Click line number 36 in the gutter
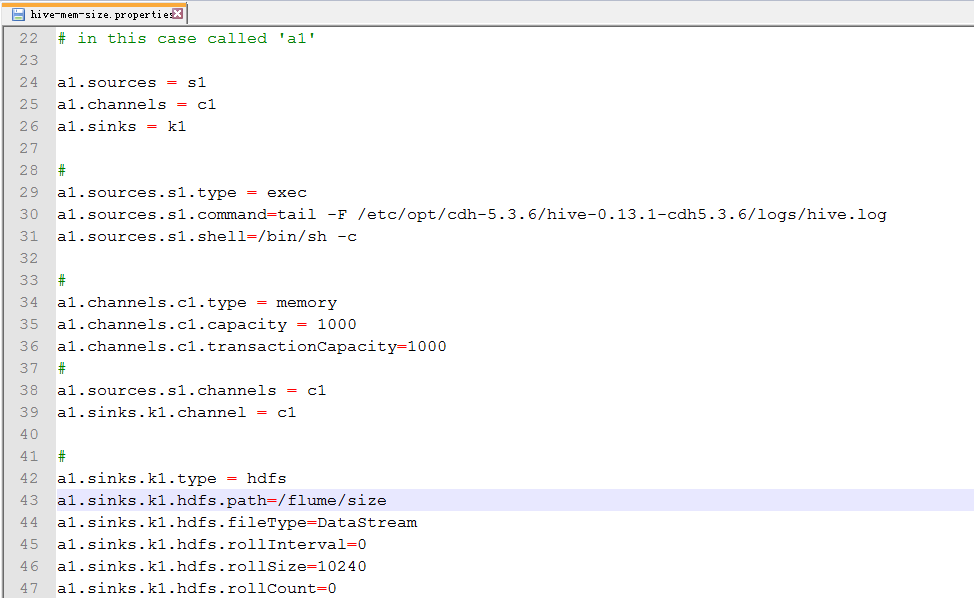The width and height of the screenshot is (974, 598). click(29, 347)
